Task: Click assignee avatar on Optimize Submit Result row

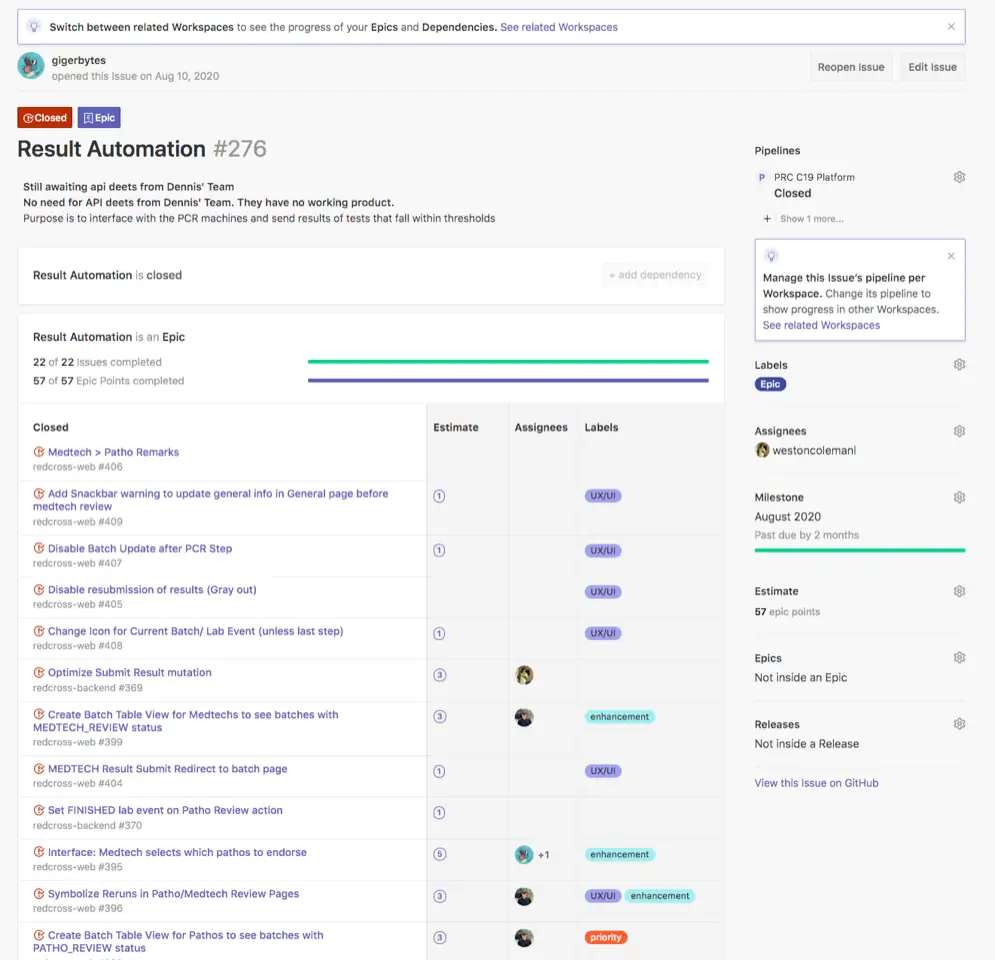Action: click(524, 675)
